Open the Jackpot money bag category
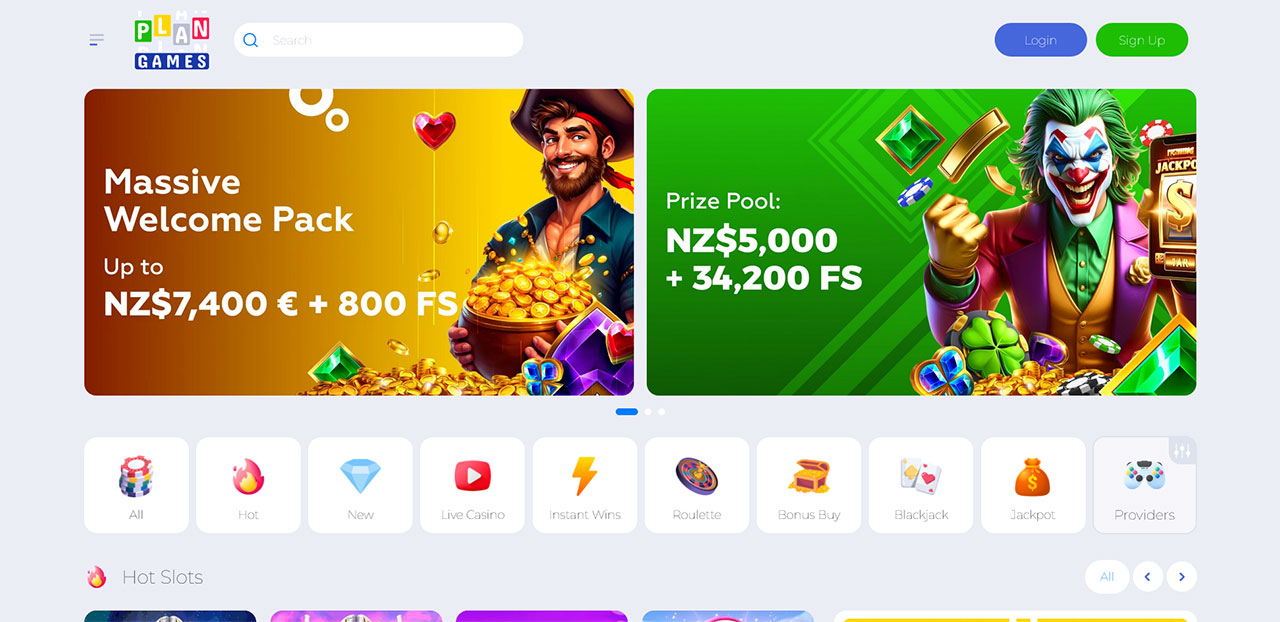 coord(1032,485)
